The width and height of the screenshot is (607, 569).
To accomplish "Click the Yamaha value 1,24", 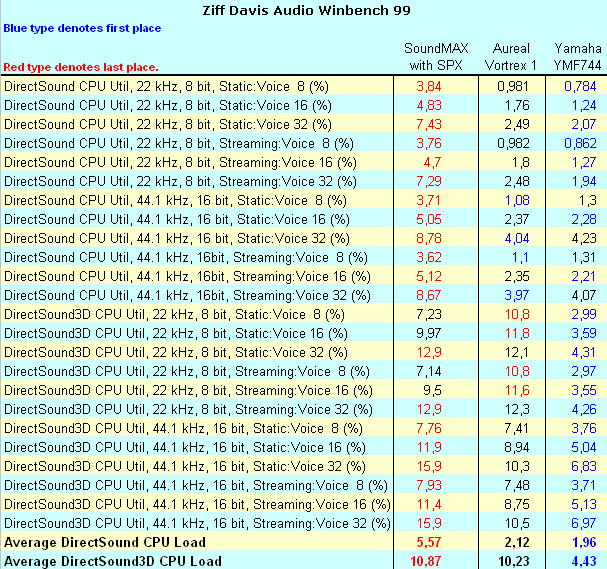I will click(x=584, y=105).
